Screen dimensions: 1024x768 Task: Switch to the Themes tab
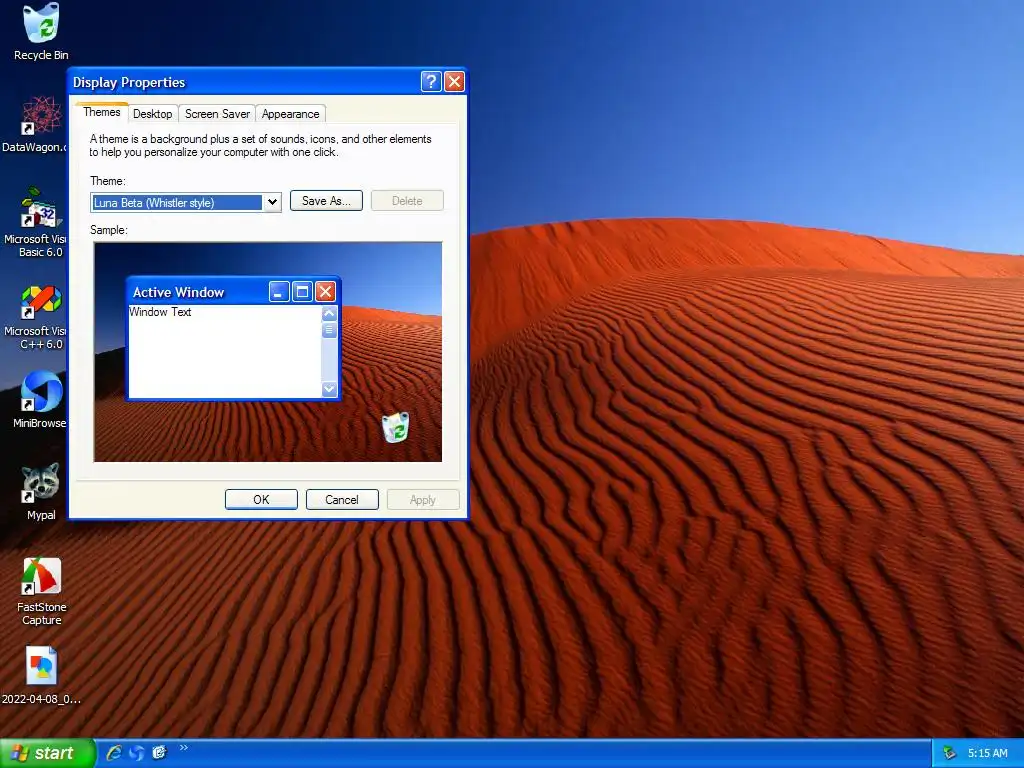pos(101,112)
